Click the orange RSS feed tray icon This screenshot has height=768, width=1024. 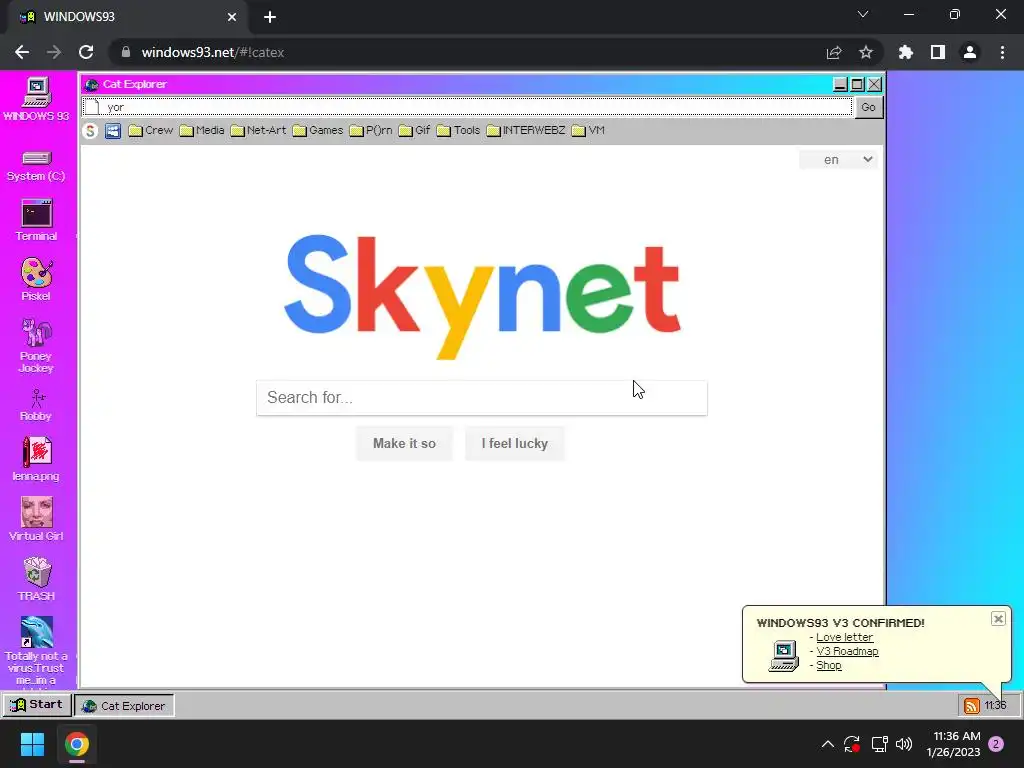click(972, 705)
